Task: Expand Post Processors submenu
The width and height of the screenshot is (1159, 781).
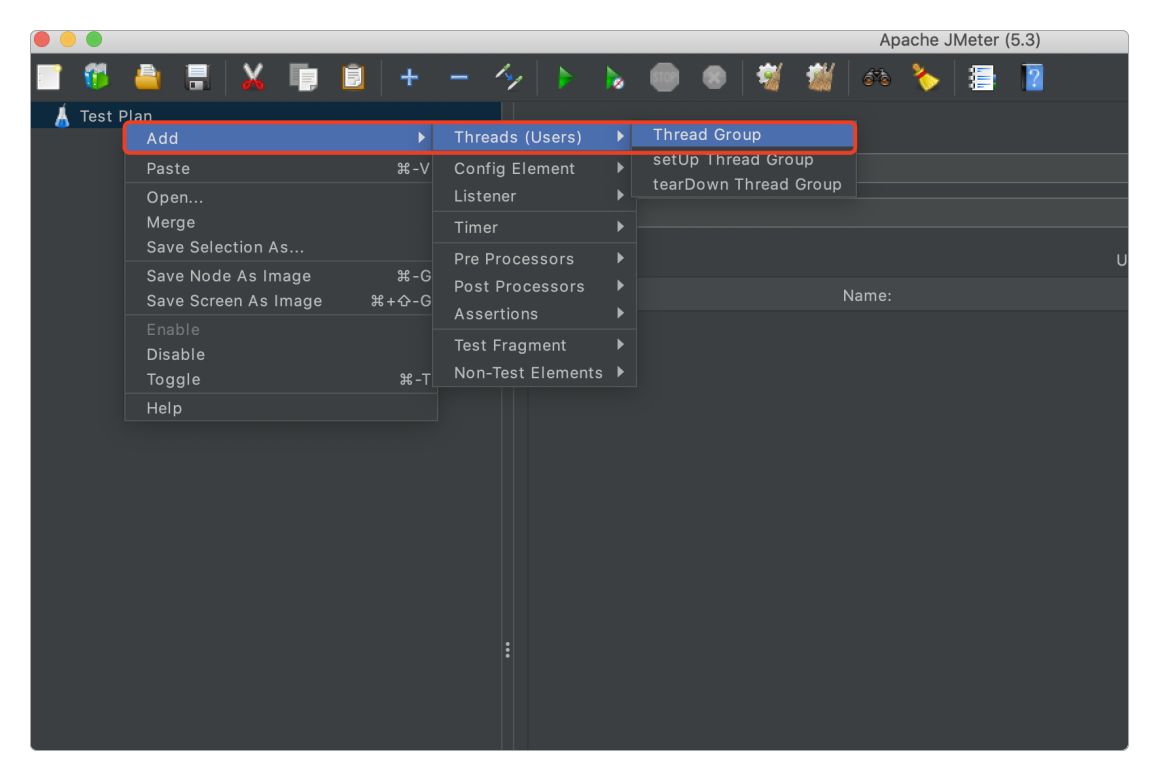Action: point(534,287)
